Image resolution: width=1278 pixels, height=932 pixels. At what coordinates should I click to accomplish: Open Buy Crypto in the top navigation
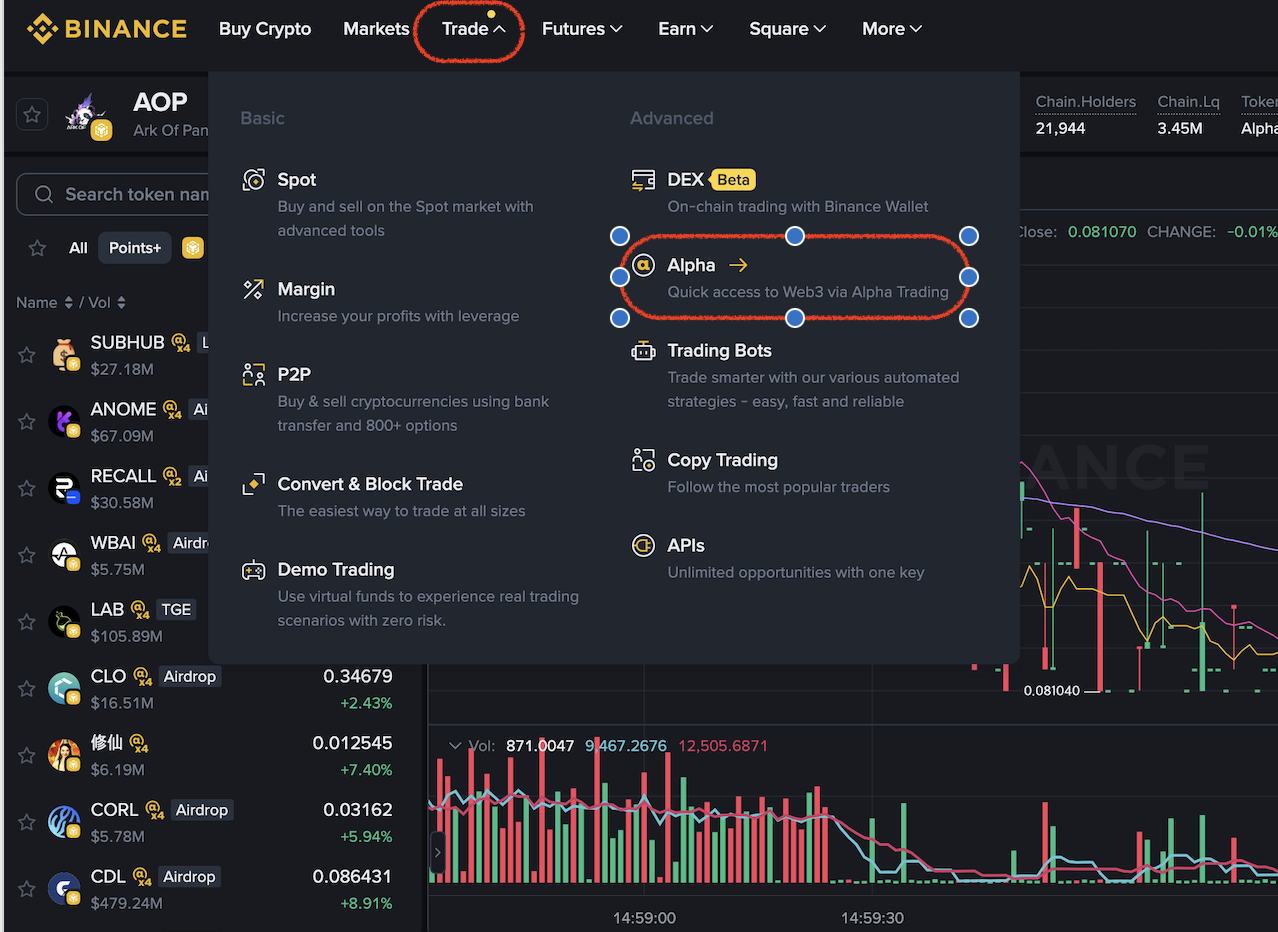(x=265, y=29)
